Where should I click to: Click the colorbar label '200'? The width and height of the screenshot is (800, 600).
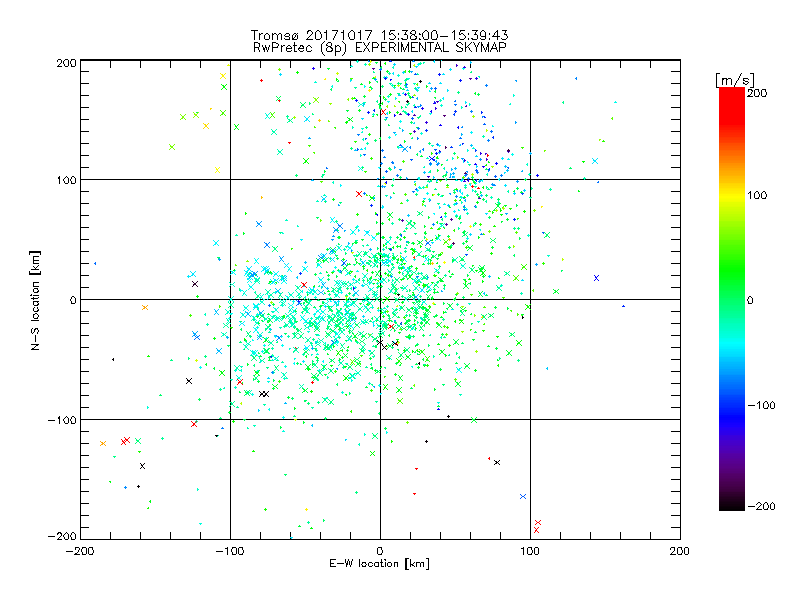click(x=757, y=93)
